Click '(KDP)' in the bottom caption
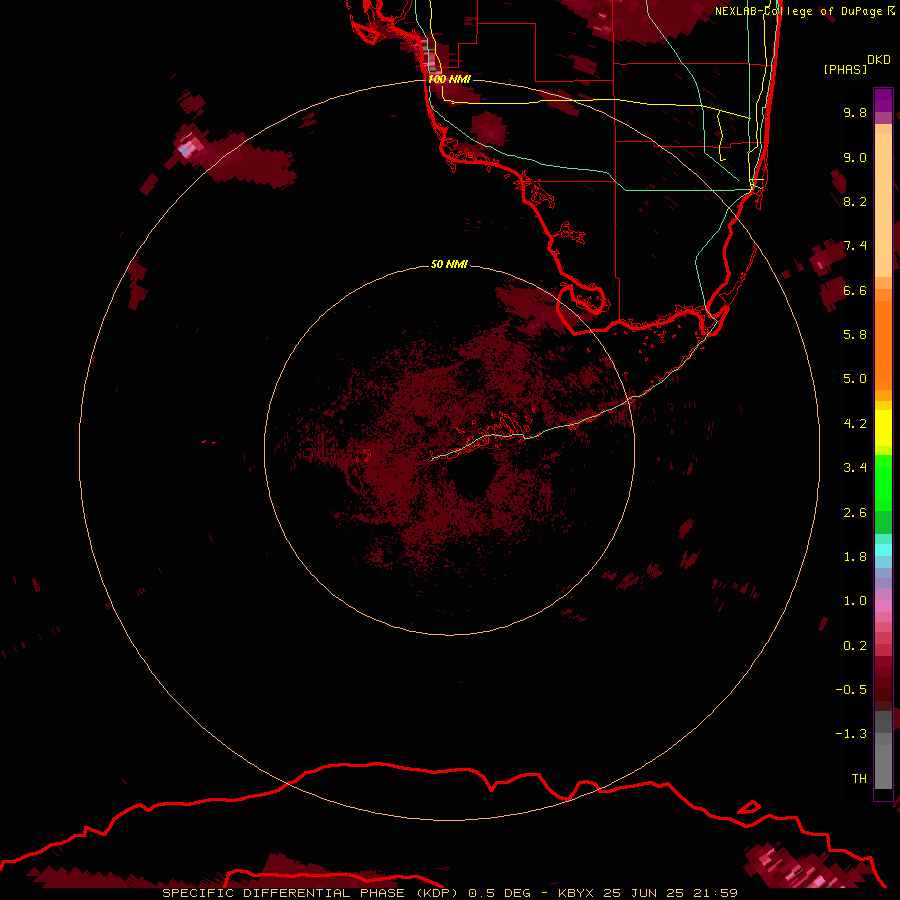This screenshot has width=900, height=900. tap(437, 893)
